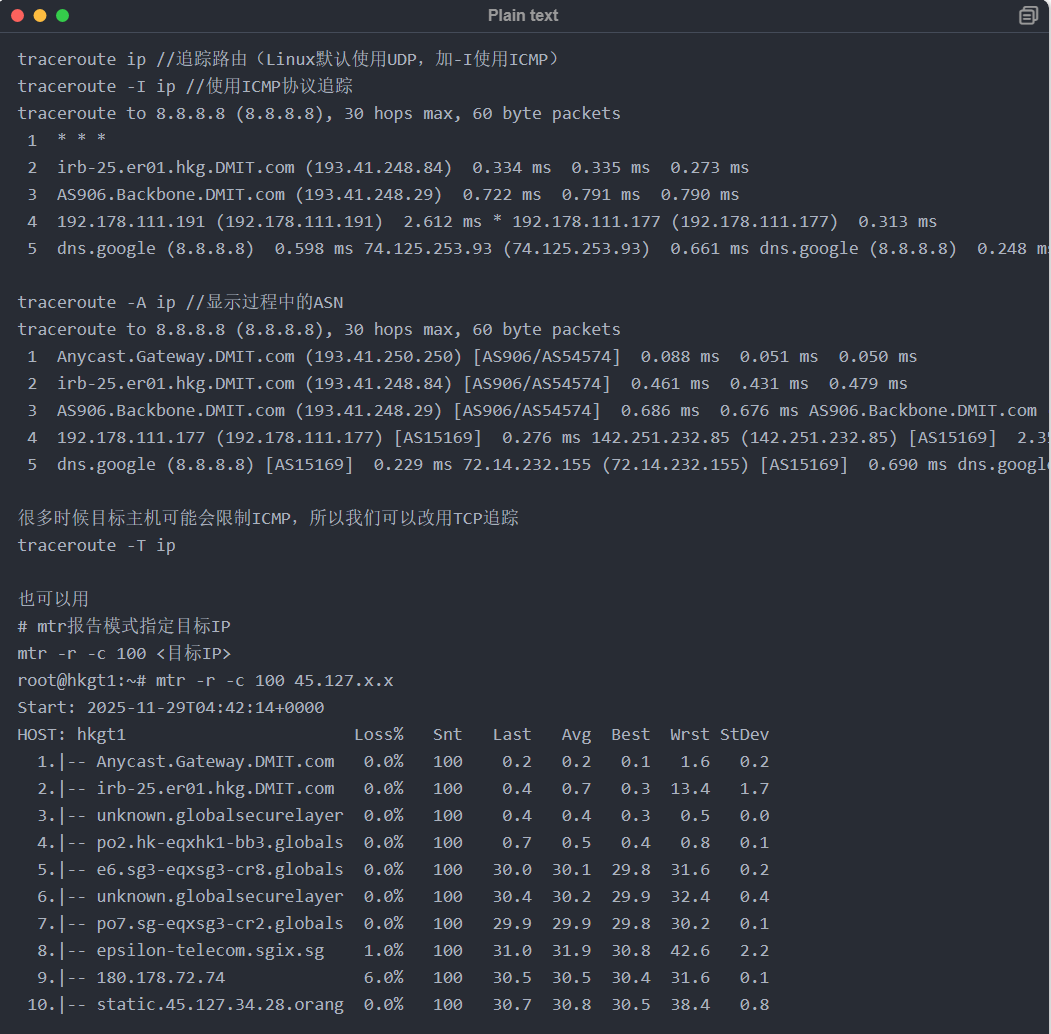This screenshot has width=1051, height=1034.
Task: Click the static.45.127.34.28.orang hostname in hop 10
Action: 219,1004
